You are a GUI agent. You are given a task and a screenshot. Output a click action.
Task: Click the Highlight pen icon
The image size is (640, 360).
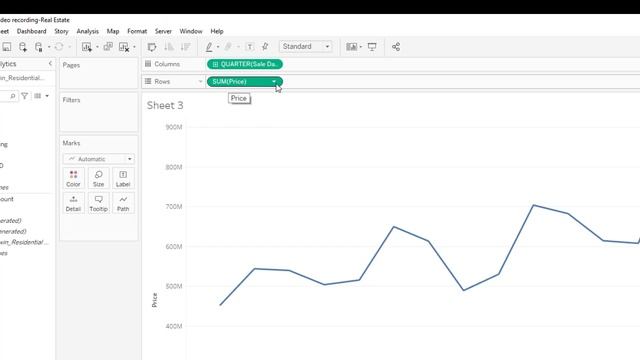click(x=209, y=47)
